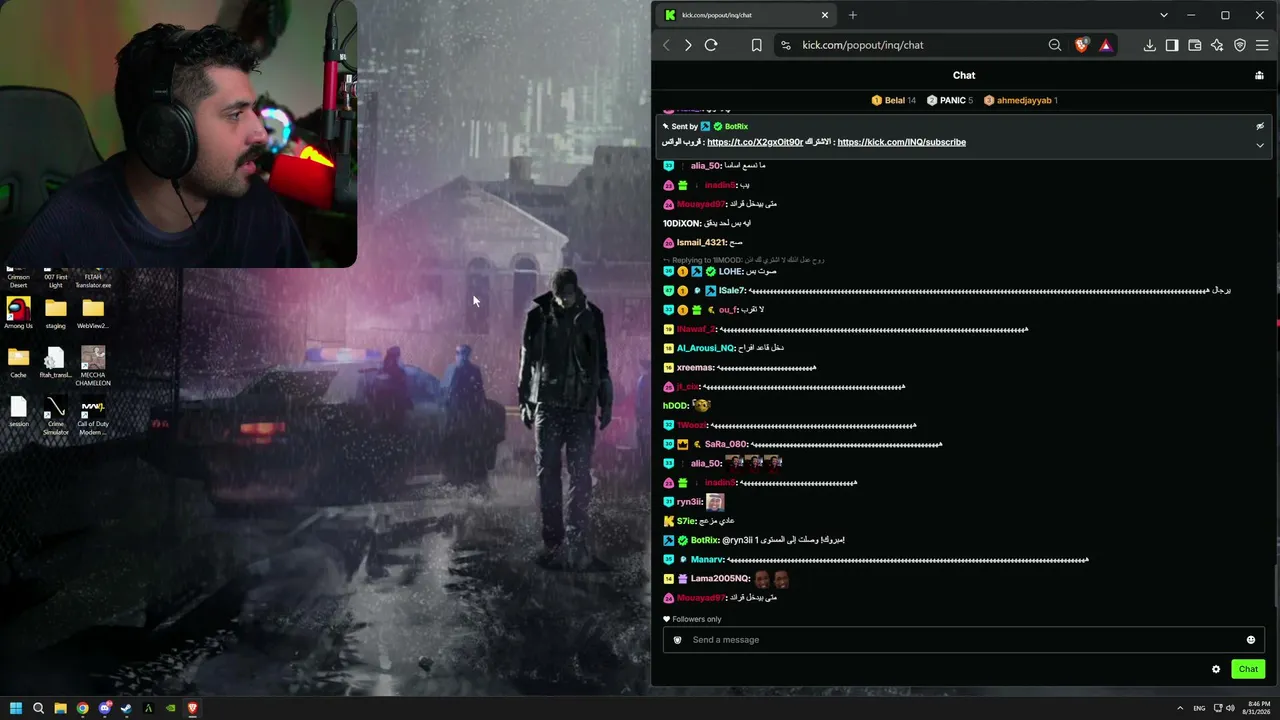The height and width of the screenshot is (720, 1280).
Task: Open Google Chrome from taskbar
Action: 82,708
